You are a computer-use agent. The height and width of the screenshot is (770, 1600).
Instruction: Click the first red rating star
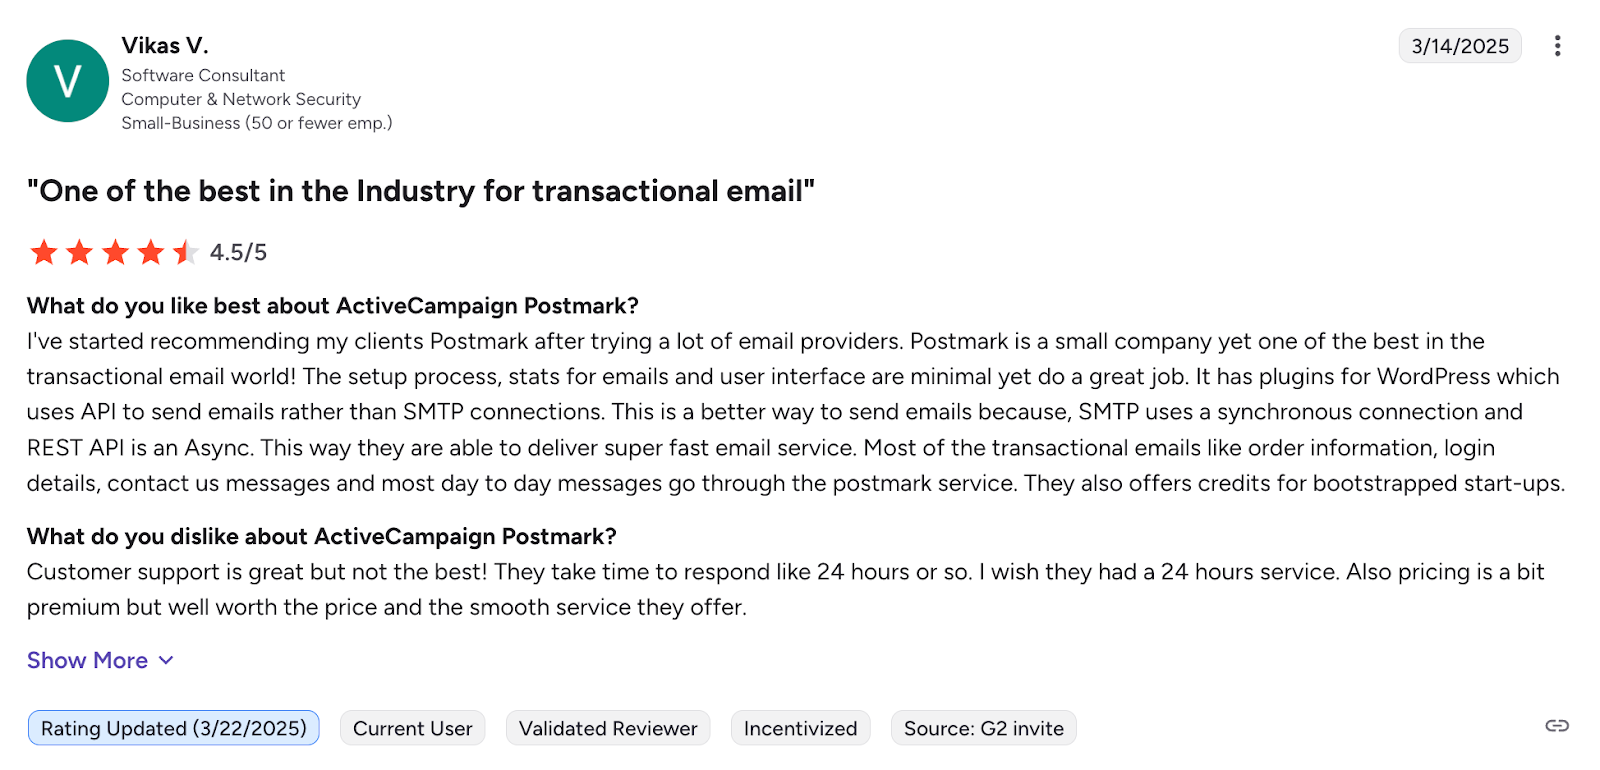44,252
